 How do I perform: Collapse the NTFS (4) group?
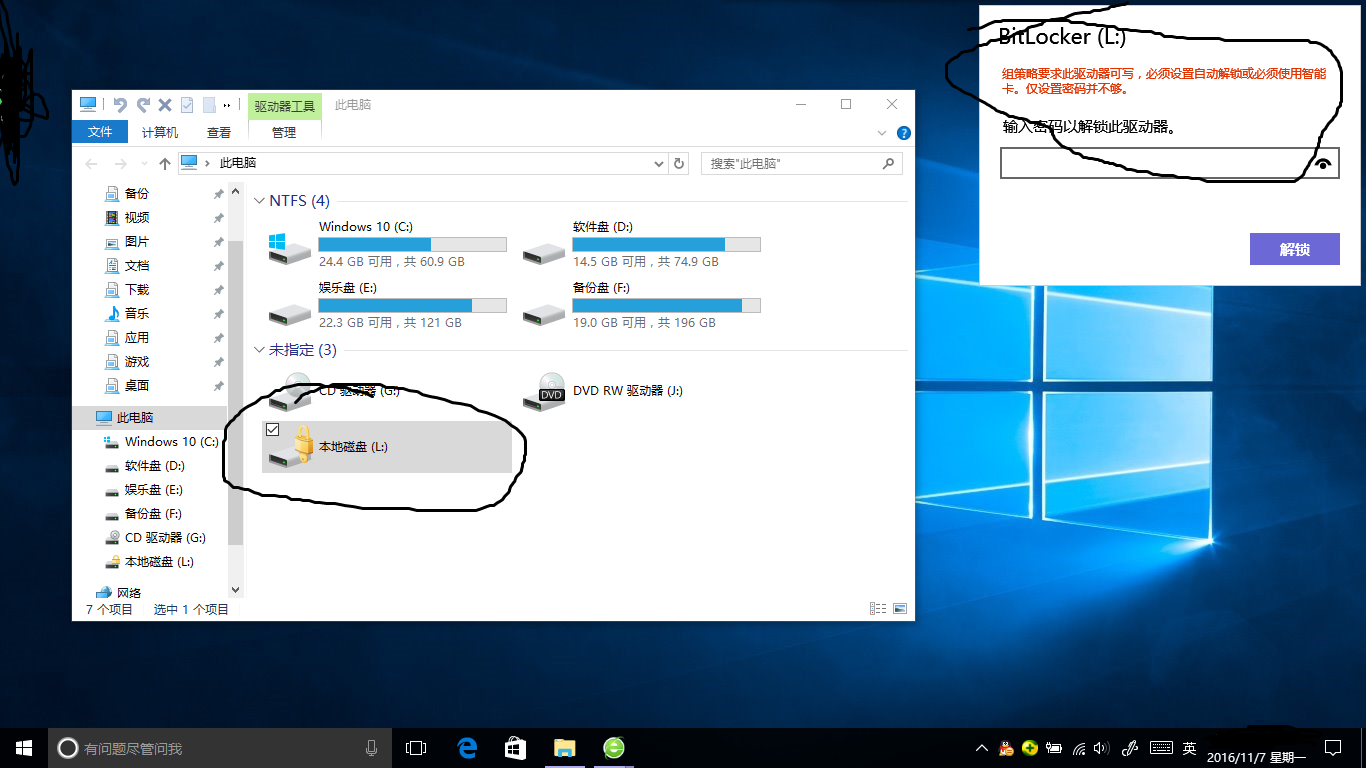[x=260, y=202]
